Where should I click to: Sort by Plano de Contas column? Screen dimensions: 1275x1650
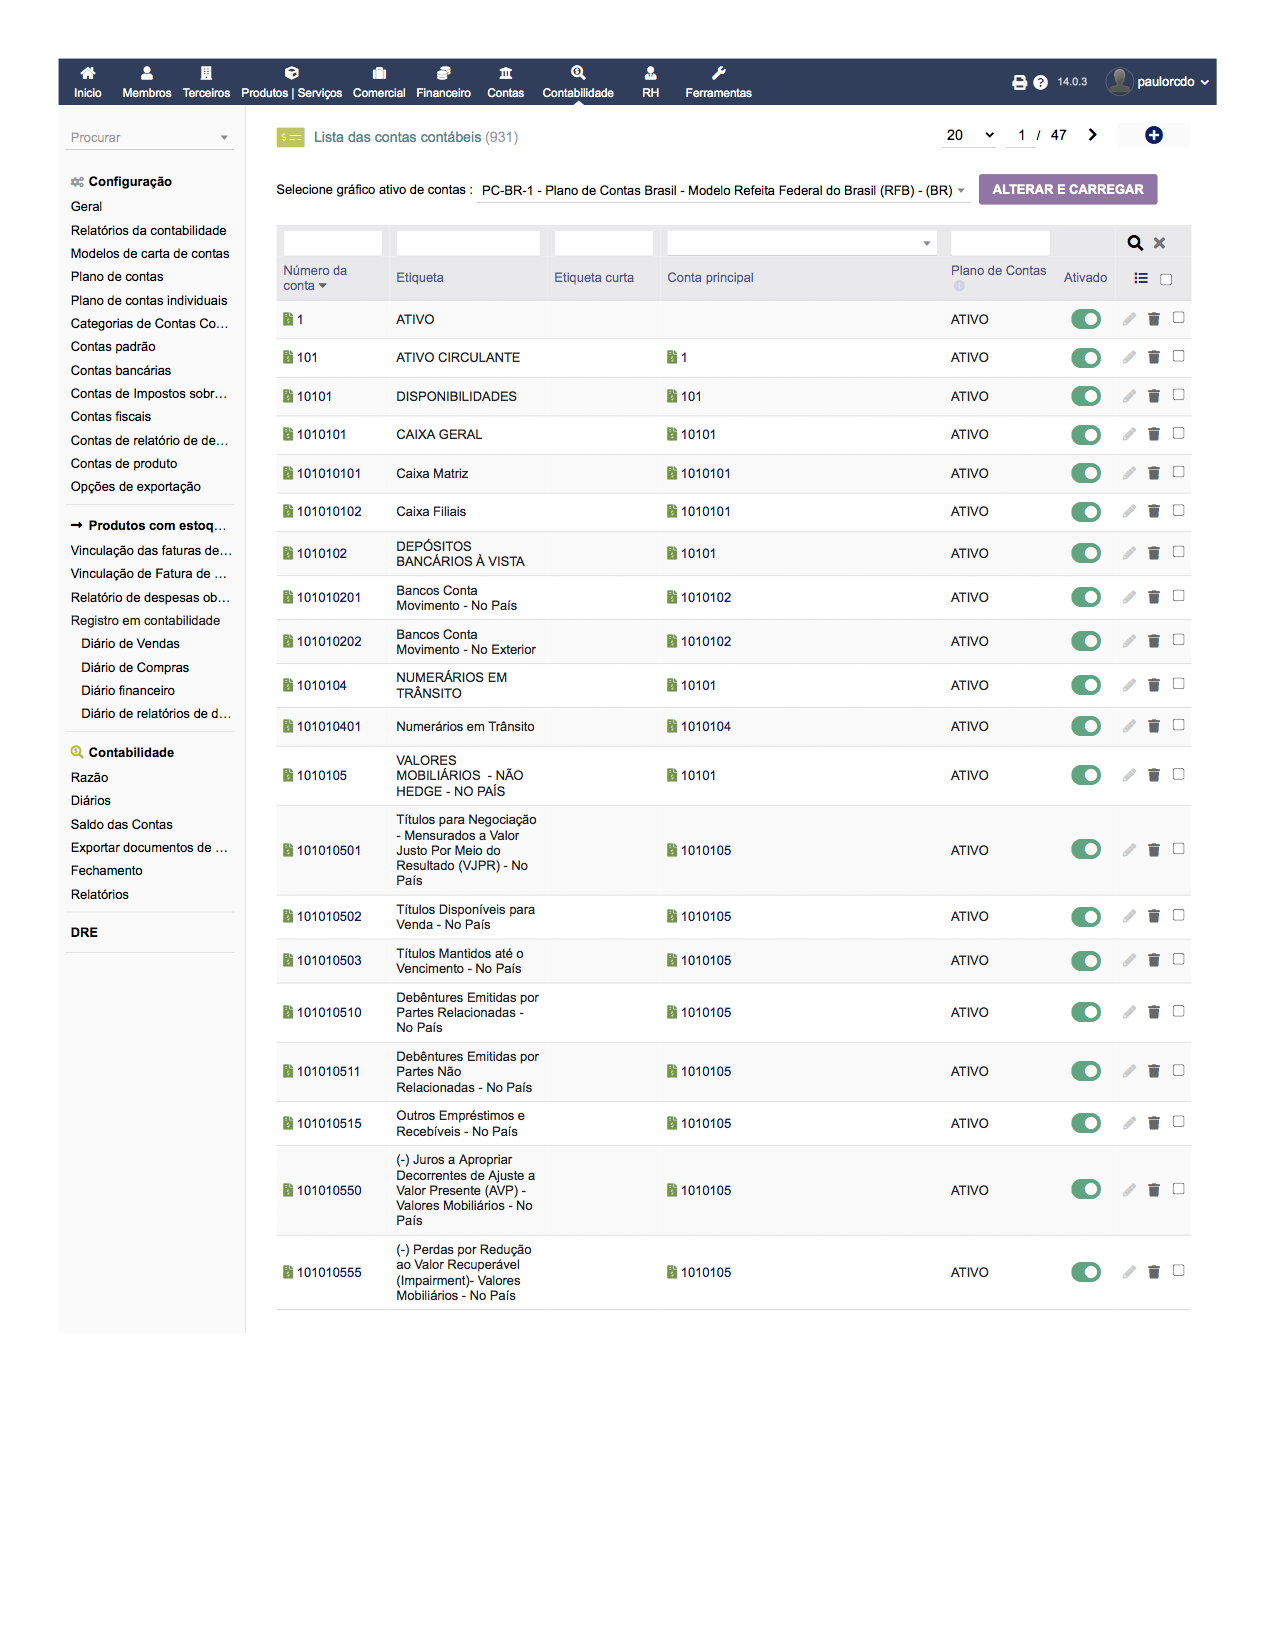[998, 271]
